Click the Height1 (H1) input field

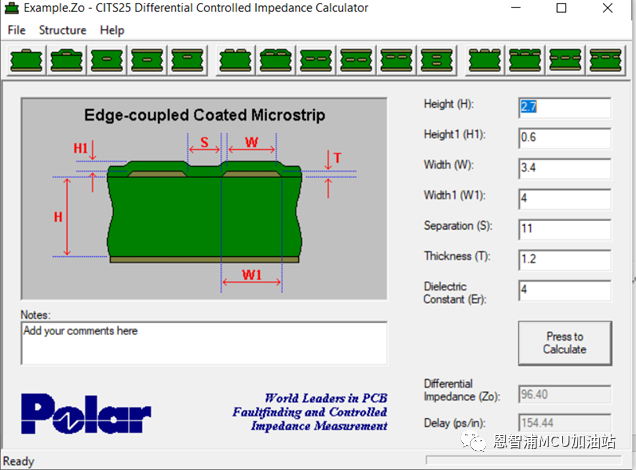(563, 137)
